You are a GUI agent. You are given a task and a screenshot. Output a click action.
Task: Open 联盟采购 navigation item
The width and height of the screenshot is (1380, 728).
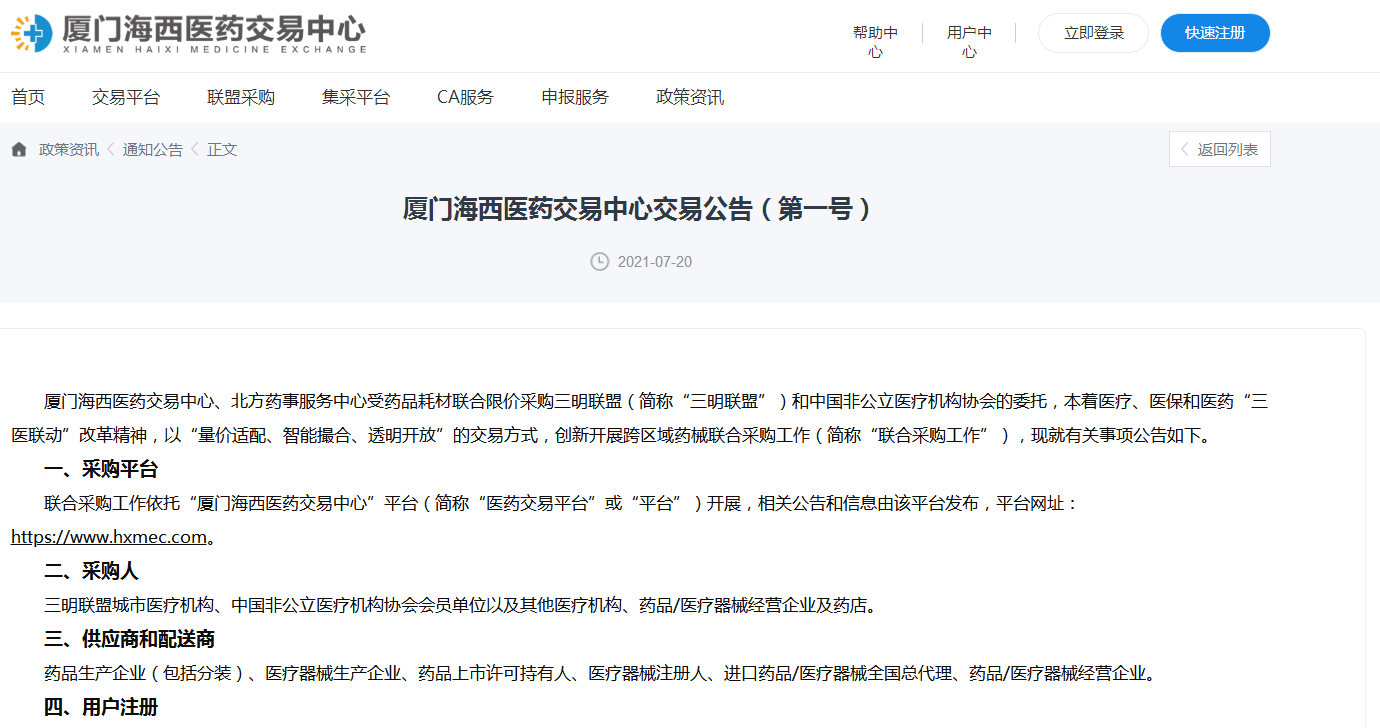point(241,97)
